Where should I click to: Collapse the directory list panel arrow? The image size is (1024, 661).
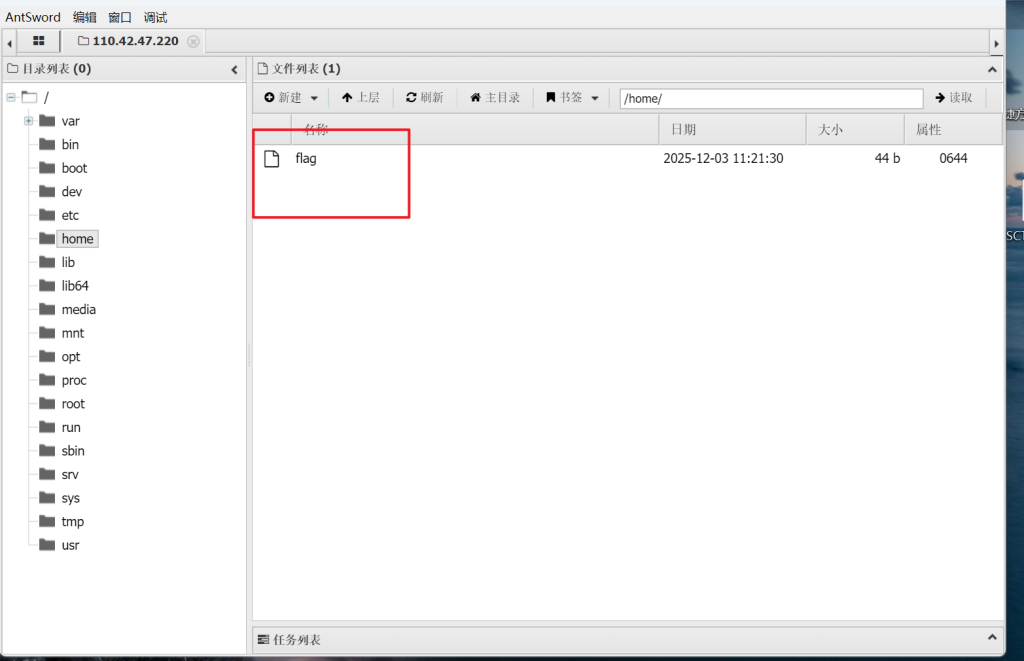click(x=235, y=69)
